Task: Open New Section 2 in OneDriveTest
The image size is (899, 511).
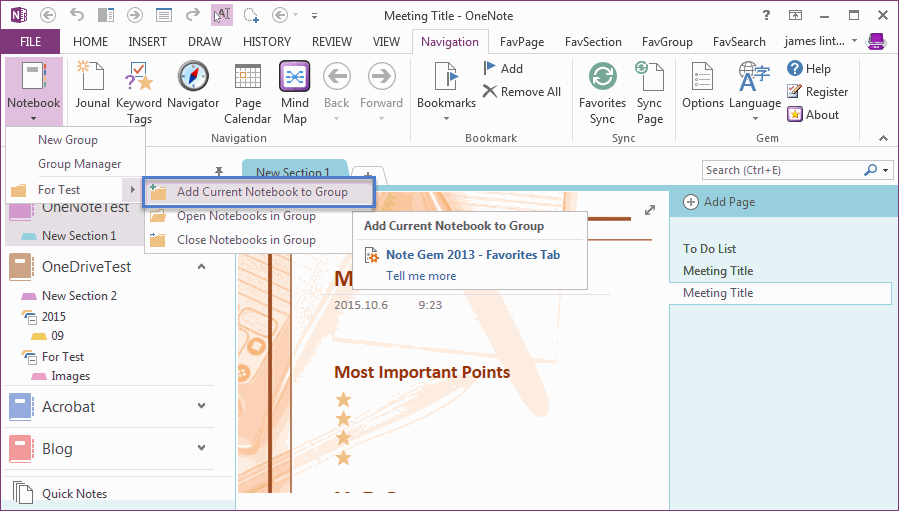Action: click(x=79, y=296)
